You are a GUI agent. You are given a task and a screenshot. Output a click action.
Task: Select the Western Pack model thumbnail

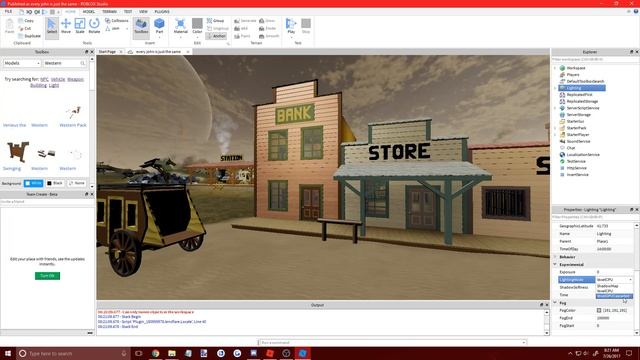coord(73,111)
